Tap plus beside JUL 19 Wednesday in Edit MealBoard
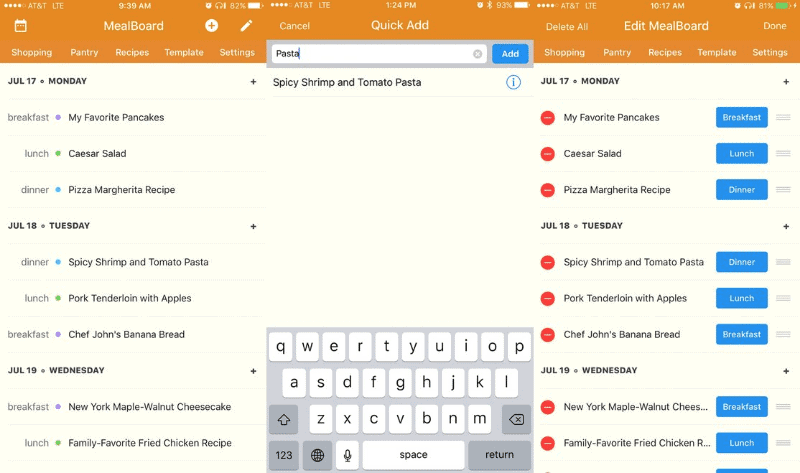Viewport: 800px width, 473px height. tap(786, 371)
